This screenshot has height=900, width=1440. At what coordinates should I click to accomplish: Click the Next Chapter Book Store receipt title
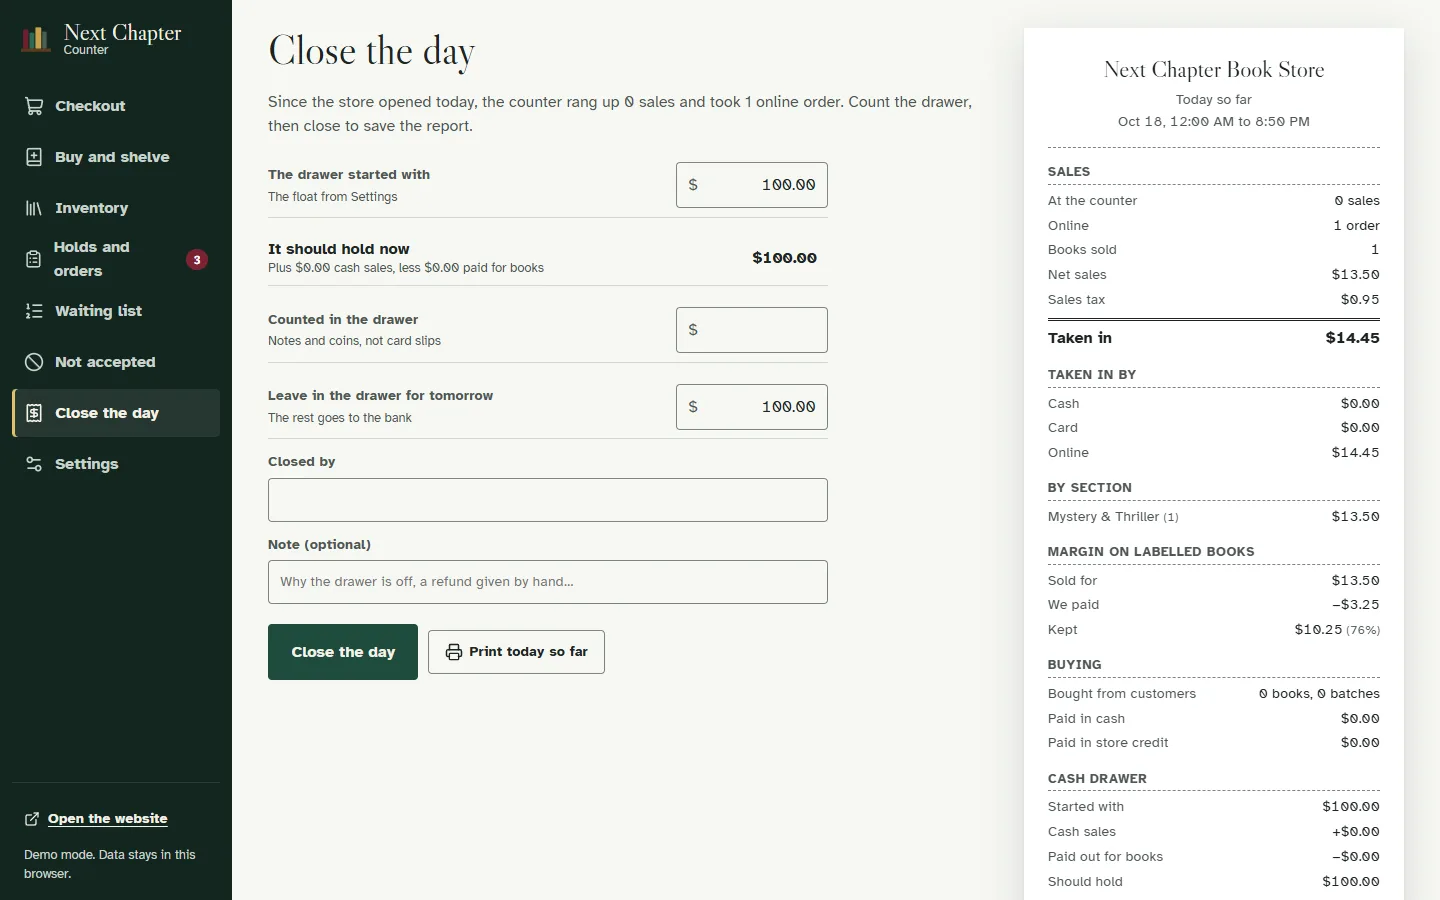(1214, 70)
